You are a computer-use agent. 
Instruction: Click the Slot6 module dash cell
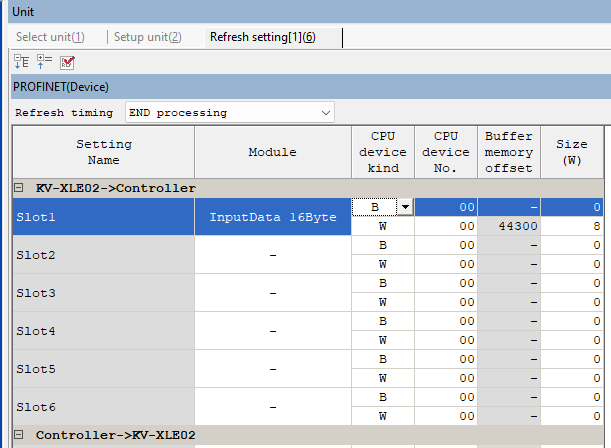pyautogui.click(x=273, y=407)
